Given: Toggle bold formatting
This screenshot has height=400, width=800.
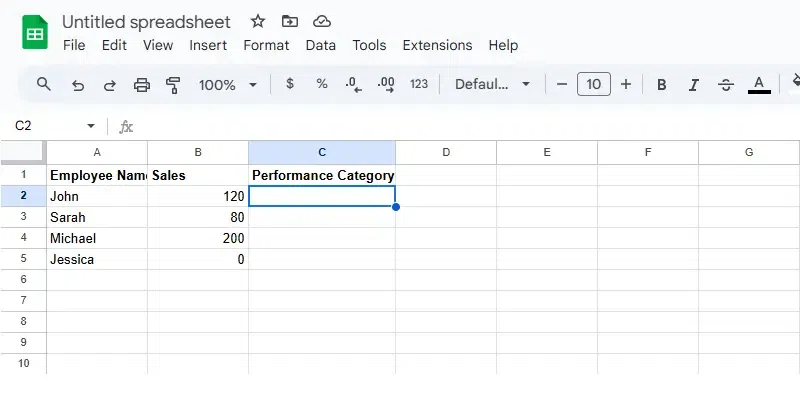Looking at the screenshot, I should point(661,85).
